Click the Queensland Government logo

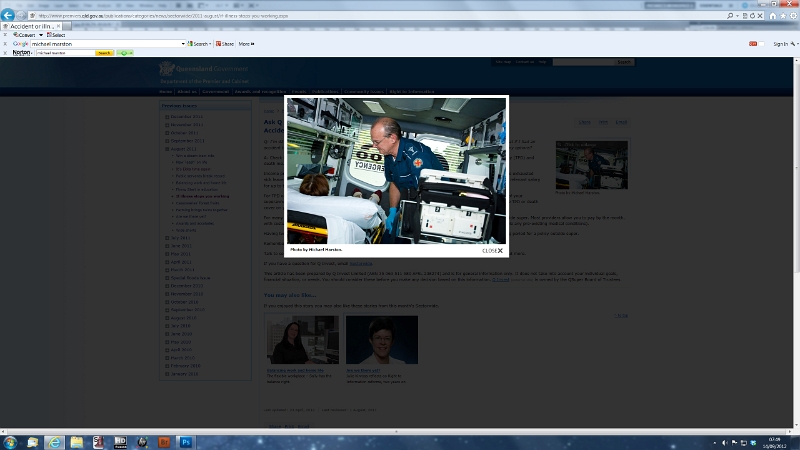point(204,68)
